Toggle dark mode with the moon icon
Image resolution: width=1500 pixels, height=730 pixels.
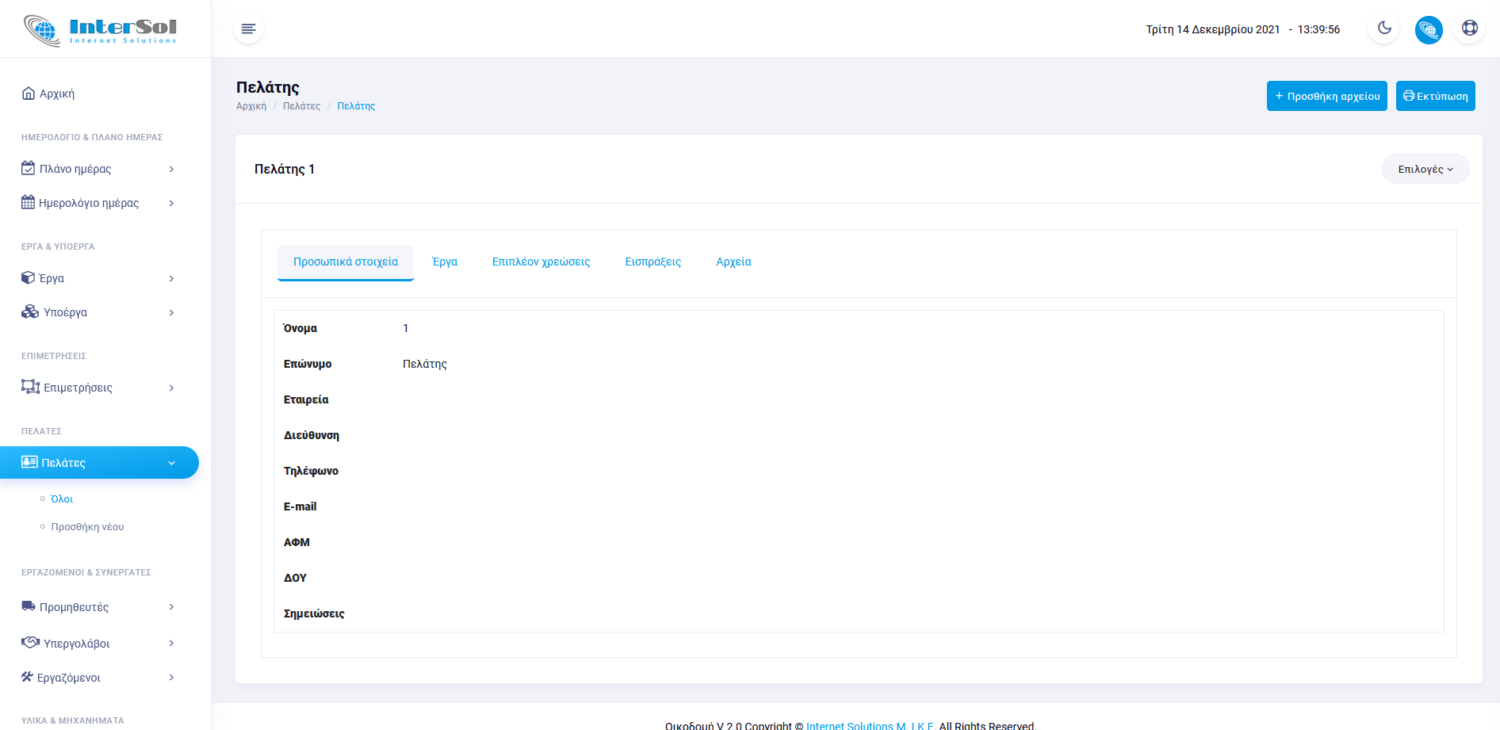point(1384,29)
